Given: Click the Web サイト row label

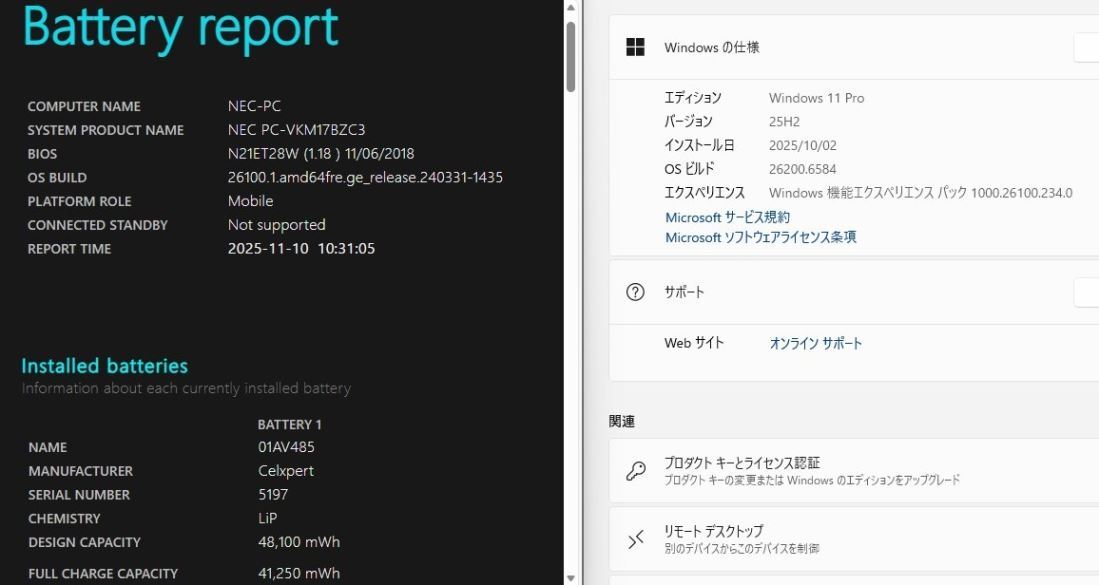Looking at the screenshot, I should click(x=693, y=342).
